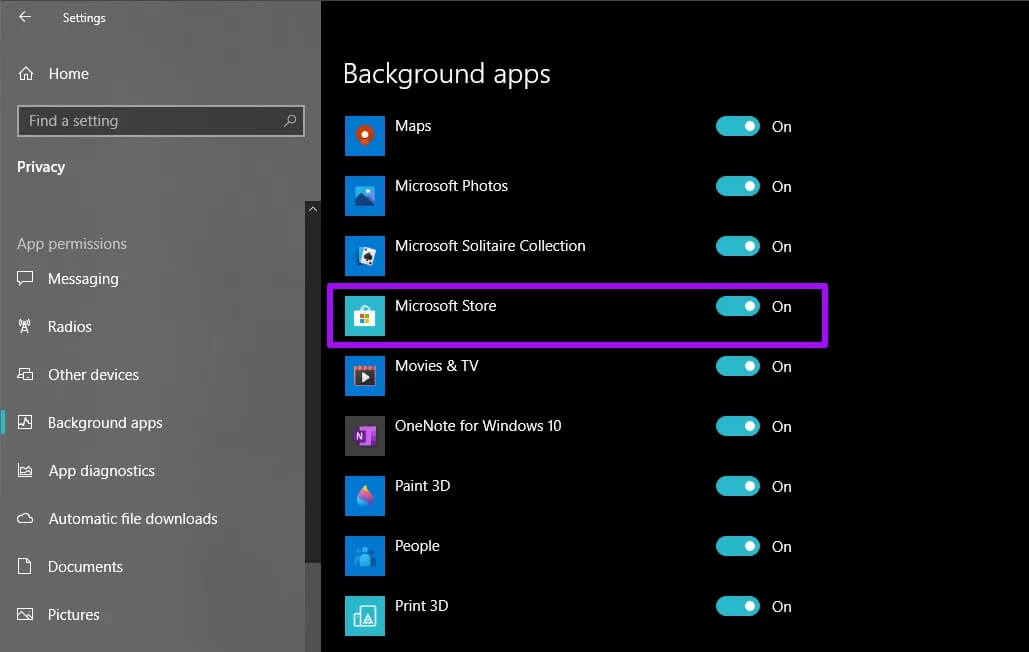Click the Background apps page title
This screenshot has width=1029, height=652.
click(x=446, y=74)
